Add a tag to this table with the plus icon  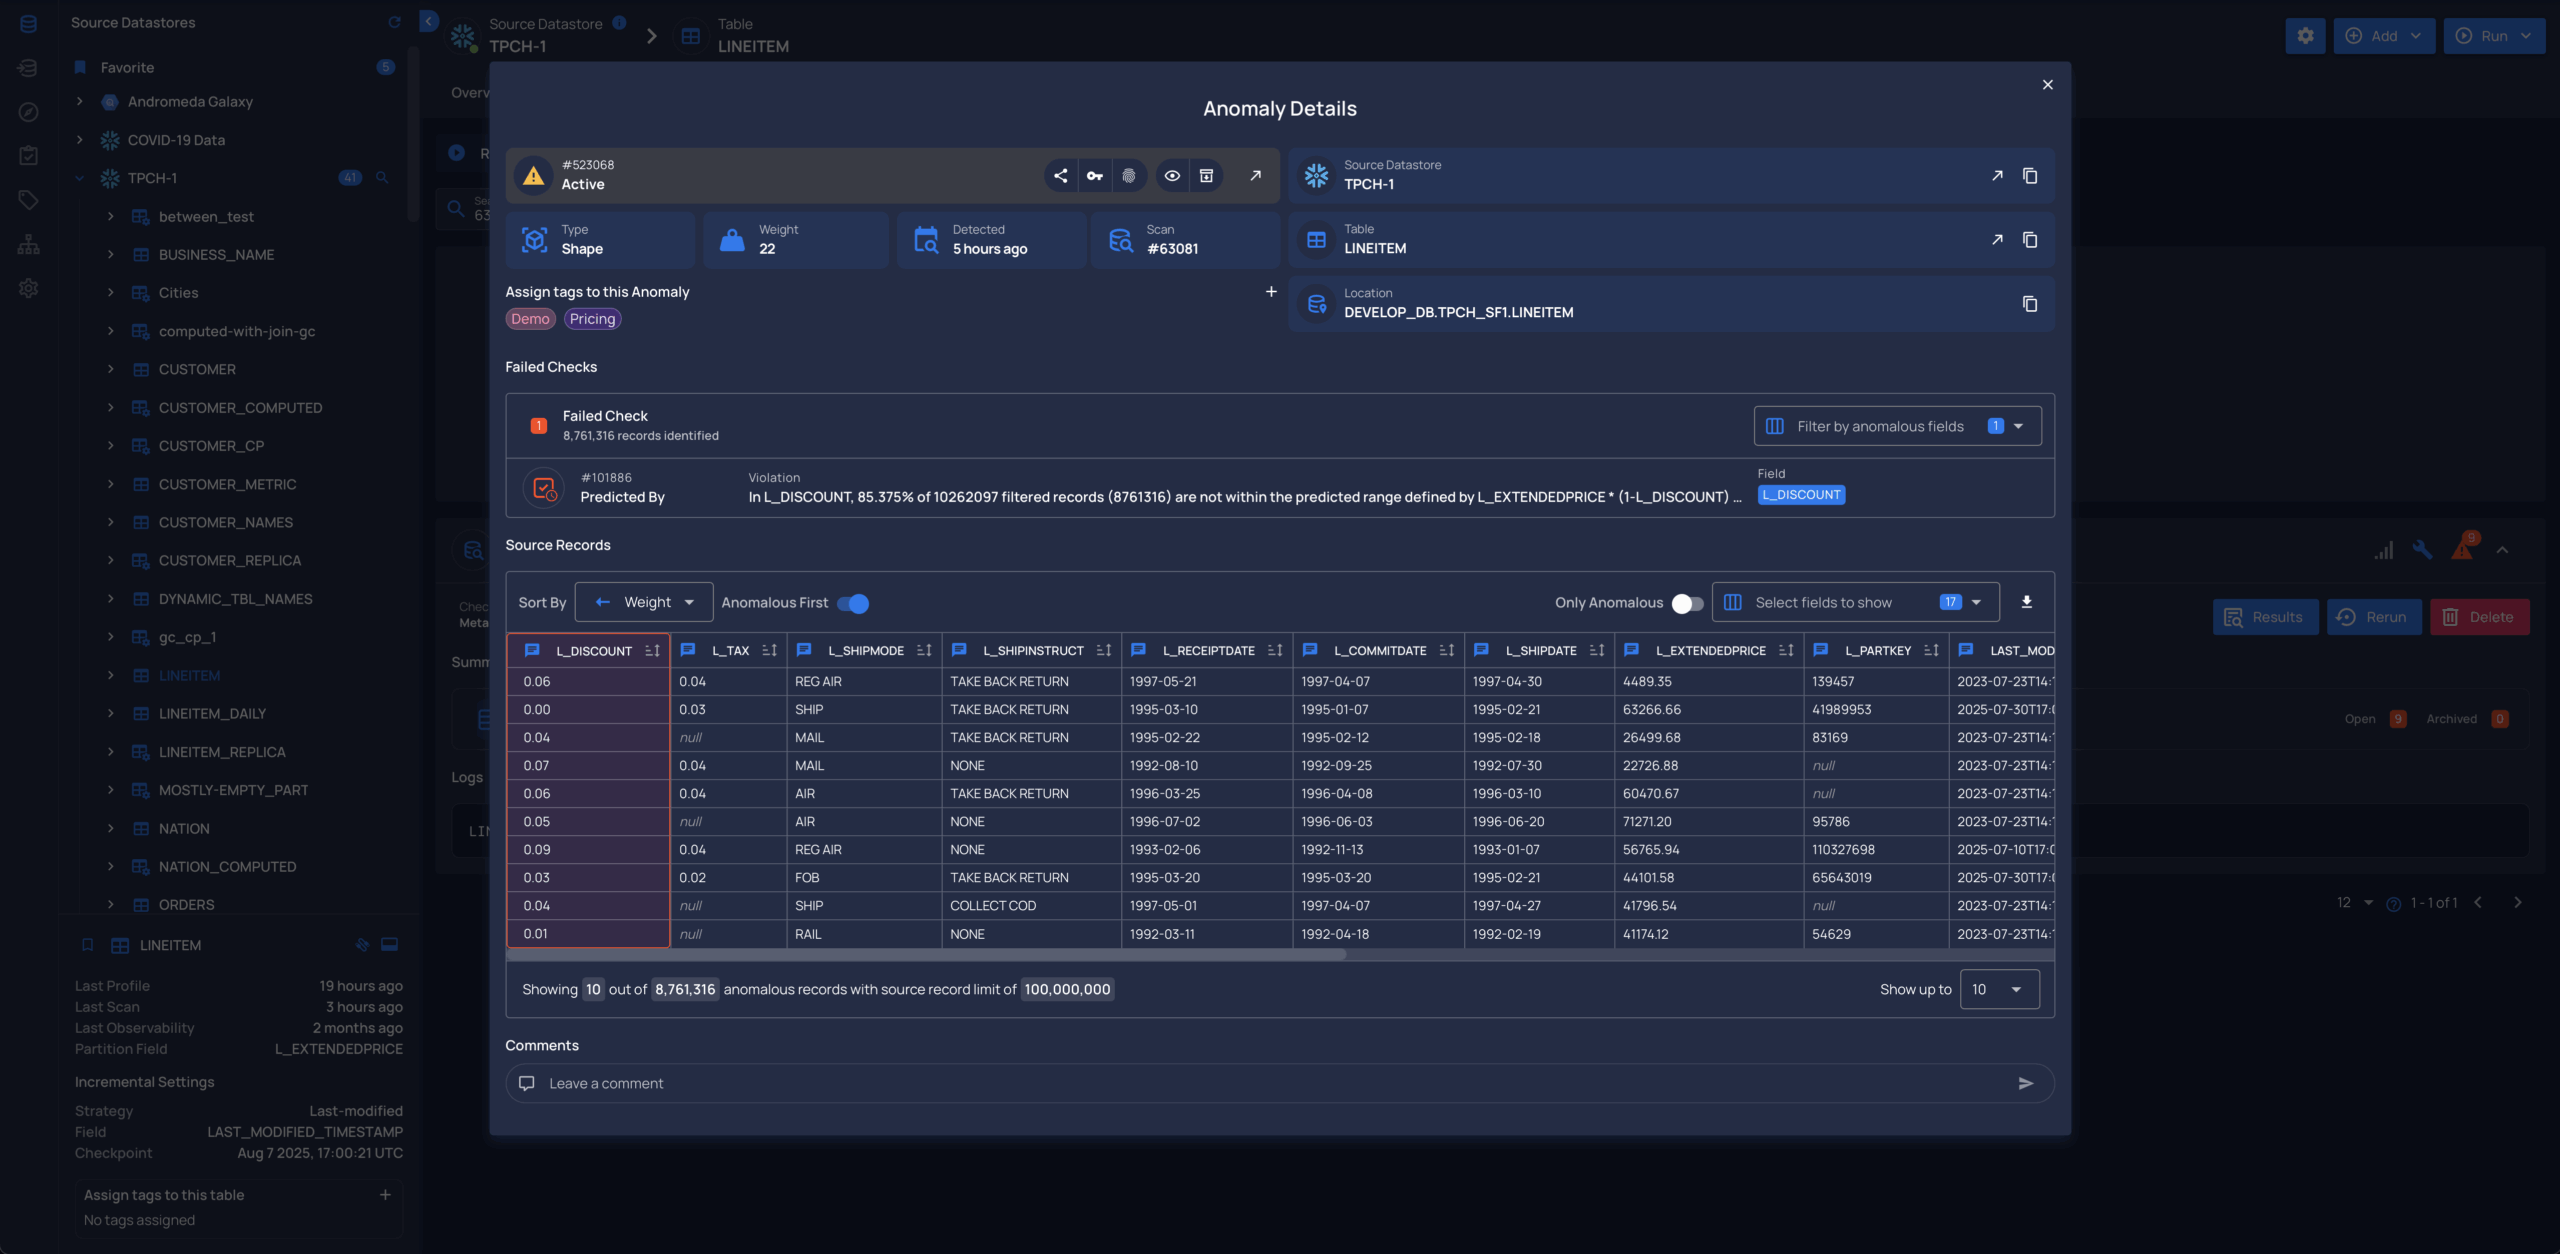pos(385,1195)
